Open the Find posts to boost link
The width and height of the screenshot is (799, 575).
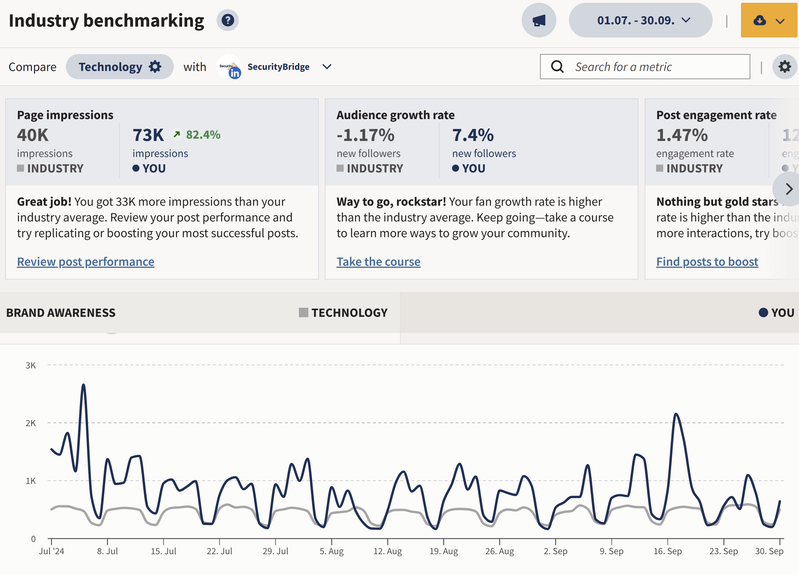(707, 262)
